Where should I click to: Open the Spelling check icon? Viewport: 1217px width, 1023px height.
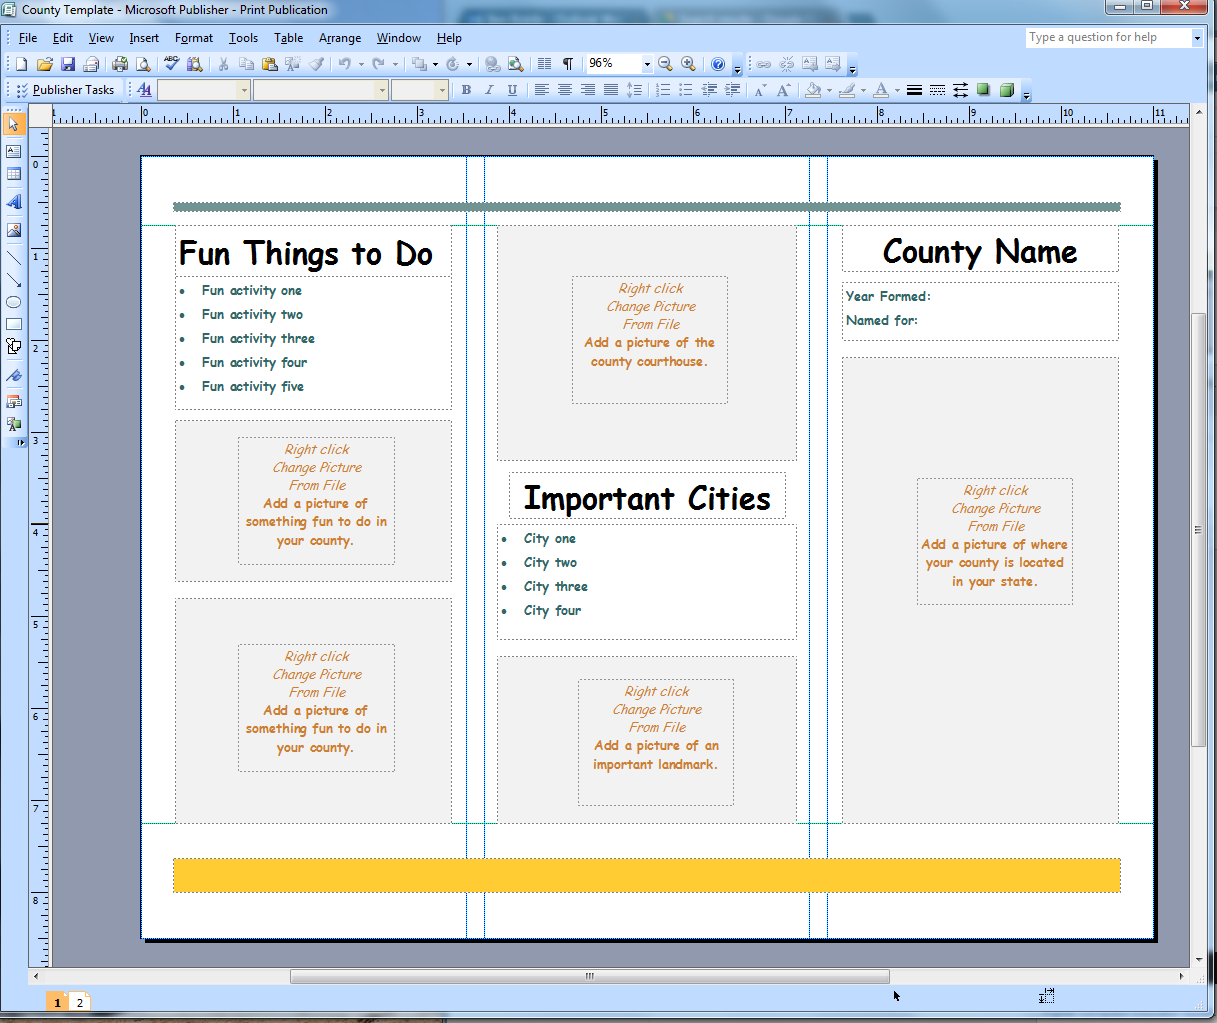coord(171,64)
